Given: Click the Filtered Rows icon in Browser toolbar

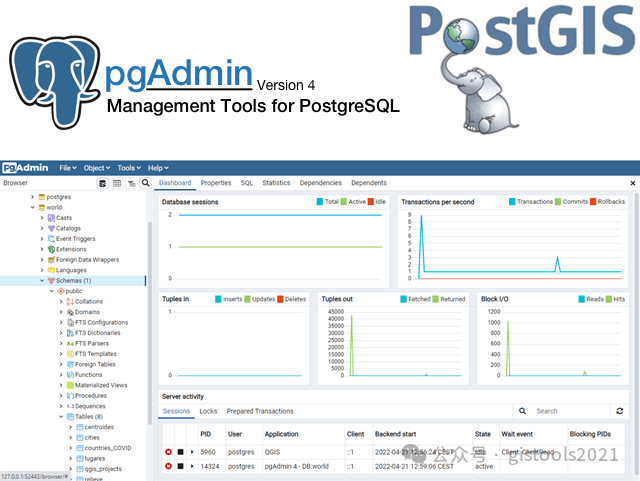Looking at the screenshot, I should pyautogui.click(x=131, y=183).
